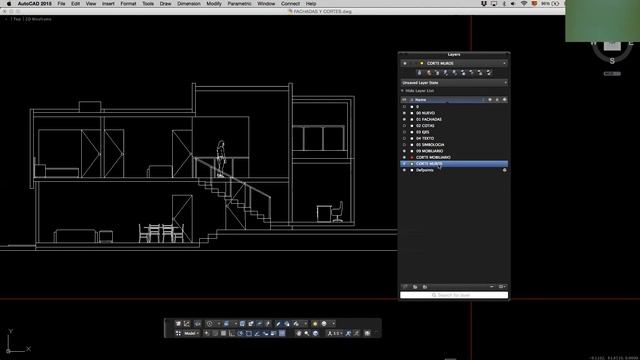The height and width of the screenshot is (360, 640).
Task: Click the magnifier Zoom icon in status bar
Action: tap(307, 333)
